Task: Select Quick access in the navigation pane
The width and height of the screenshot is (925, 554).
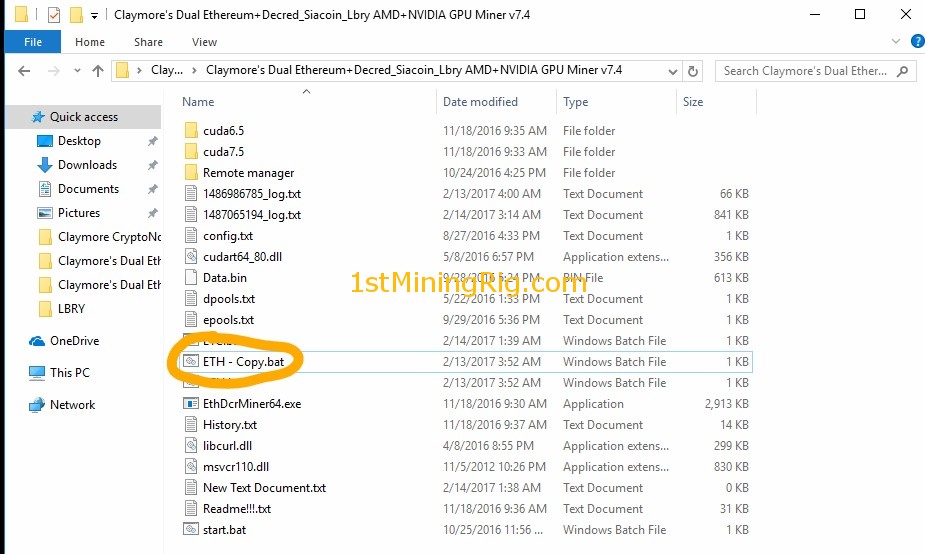Action: tap(83, 117)
